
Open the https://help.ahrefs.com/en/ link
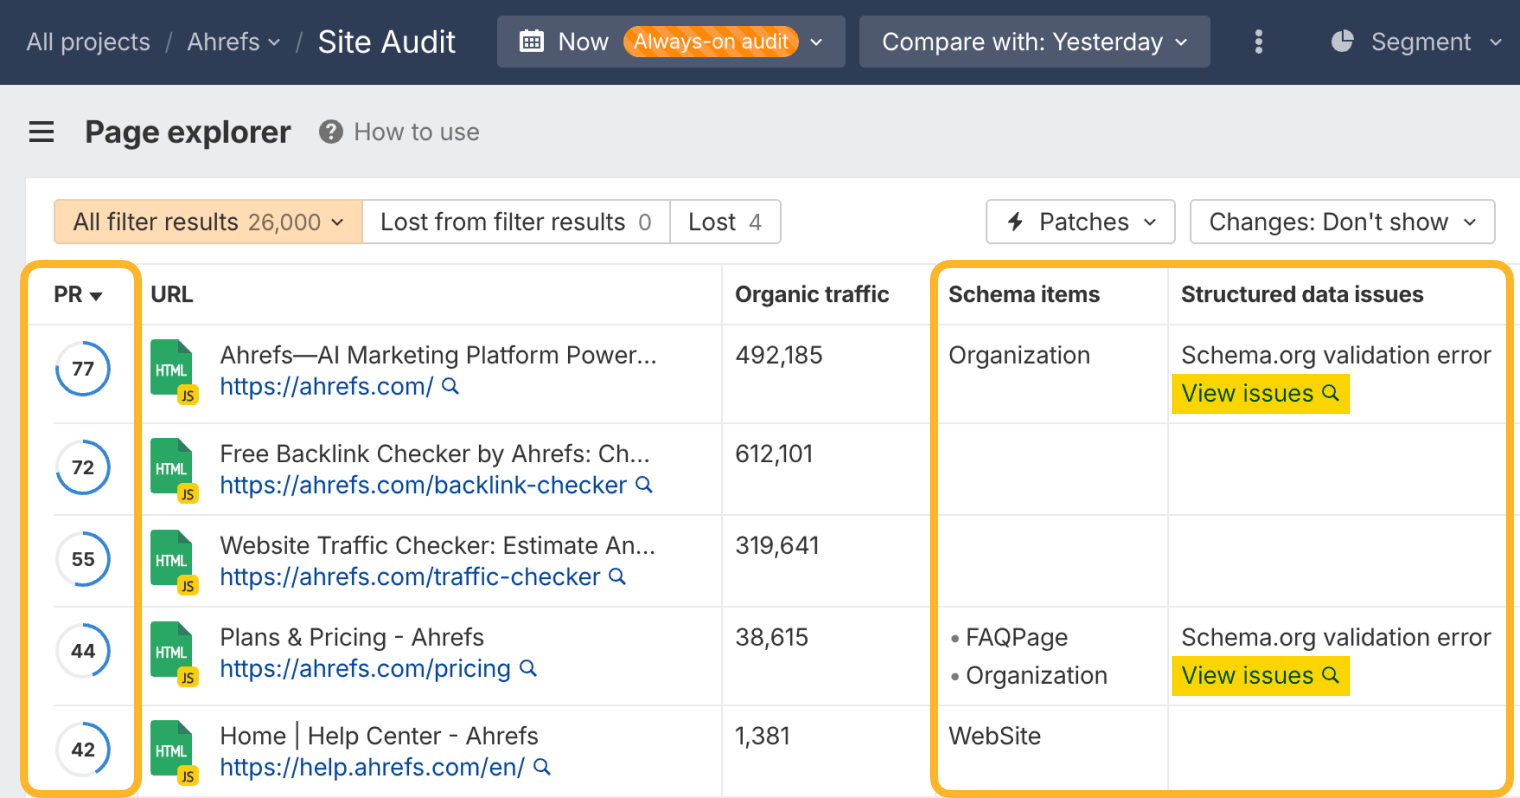click(x=372, y=767)
